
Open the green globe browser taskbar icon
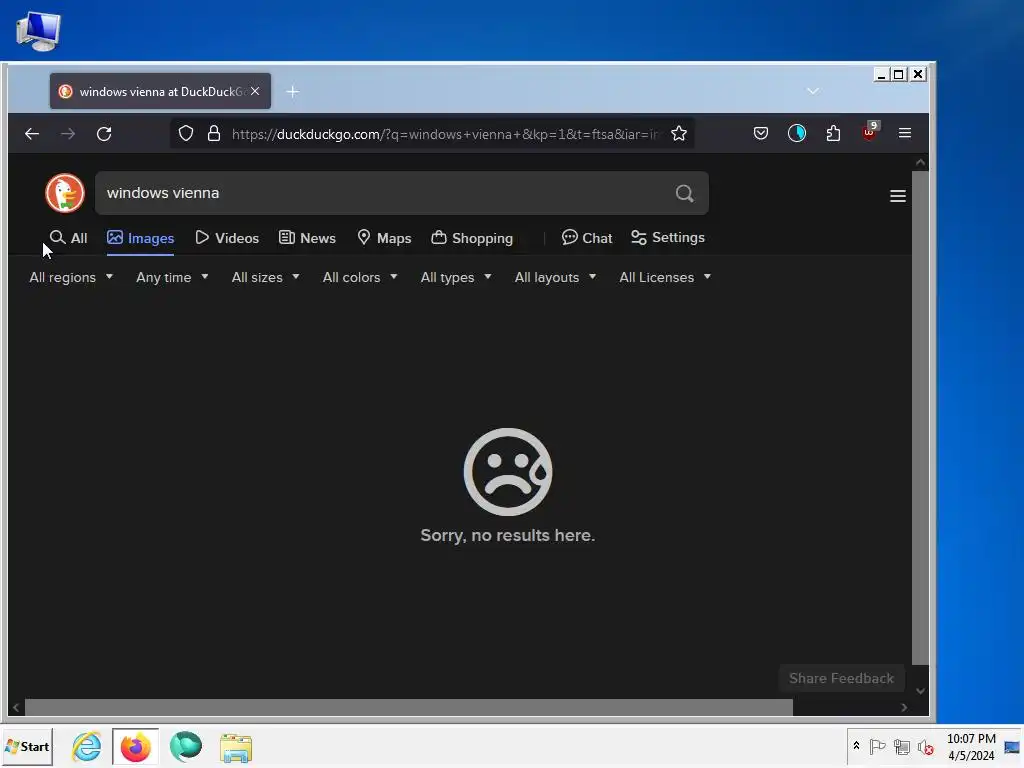(185, 746)
